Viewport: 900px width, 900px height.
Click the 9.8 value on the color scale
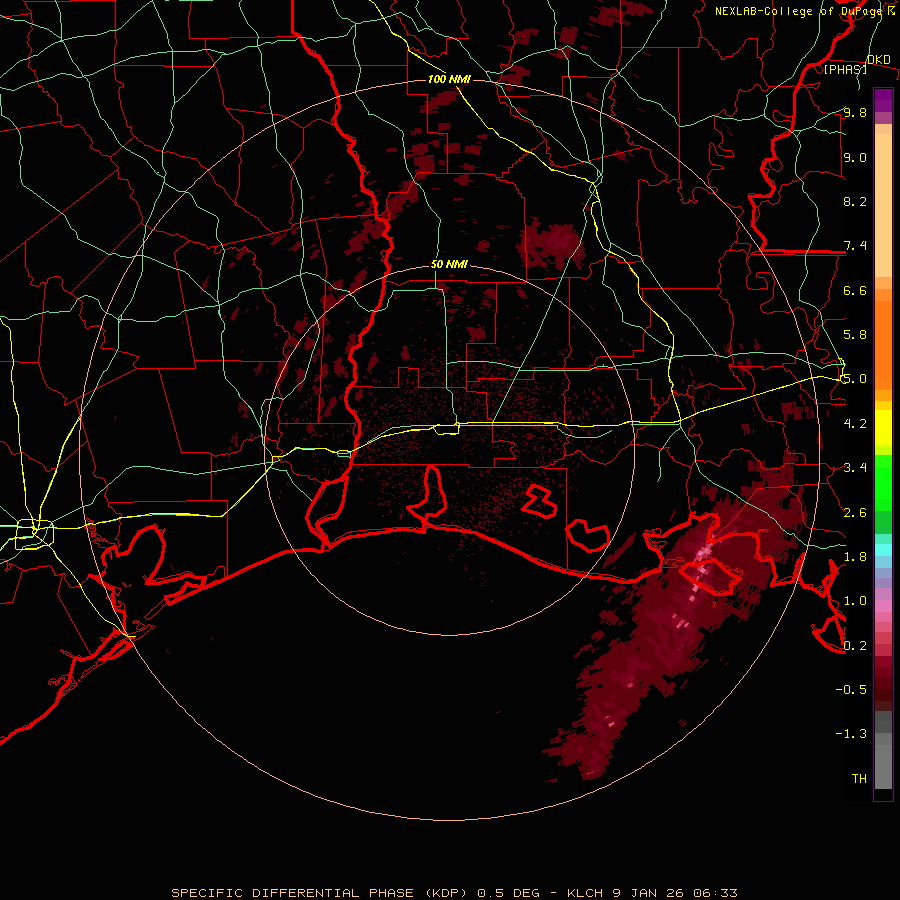(x=855, y=112)
